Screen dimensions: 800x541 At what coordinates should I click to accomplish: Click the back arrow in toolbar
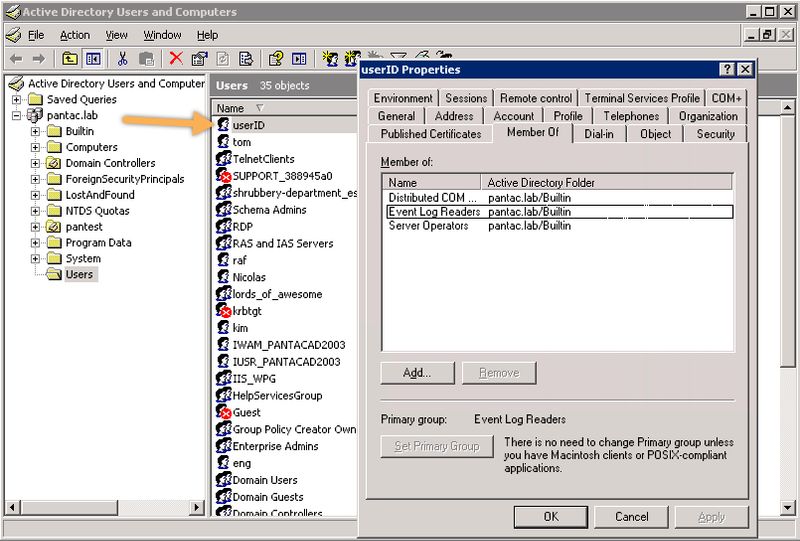15,59
